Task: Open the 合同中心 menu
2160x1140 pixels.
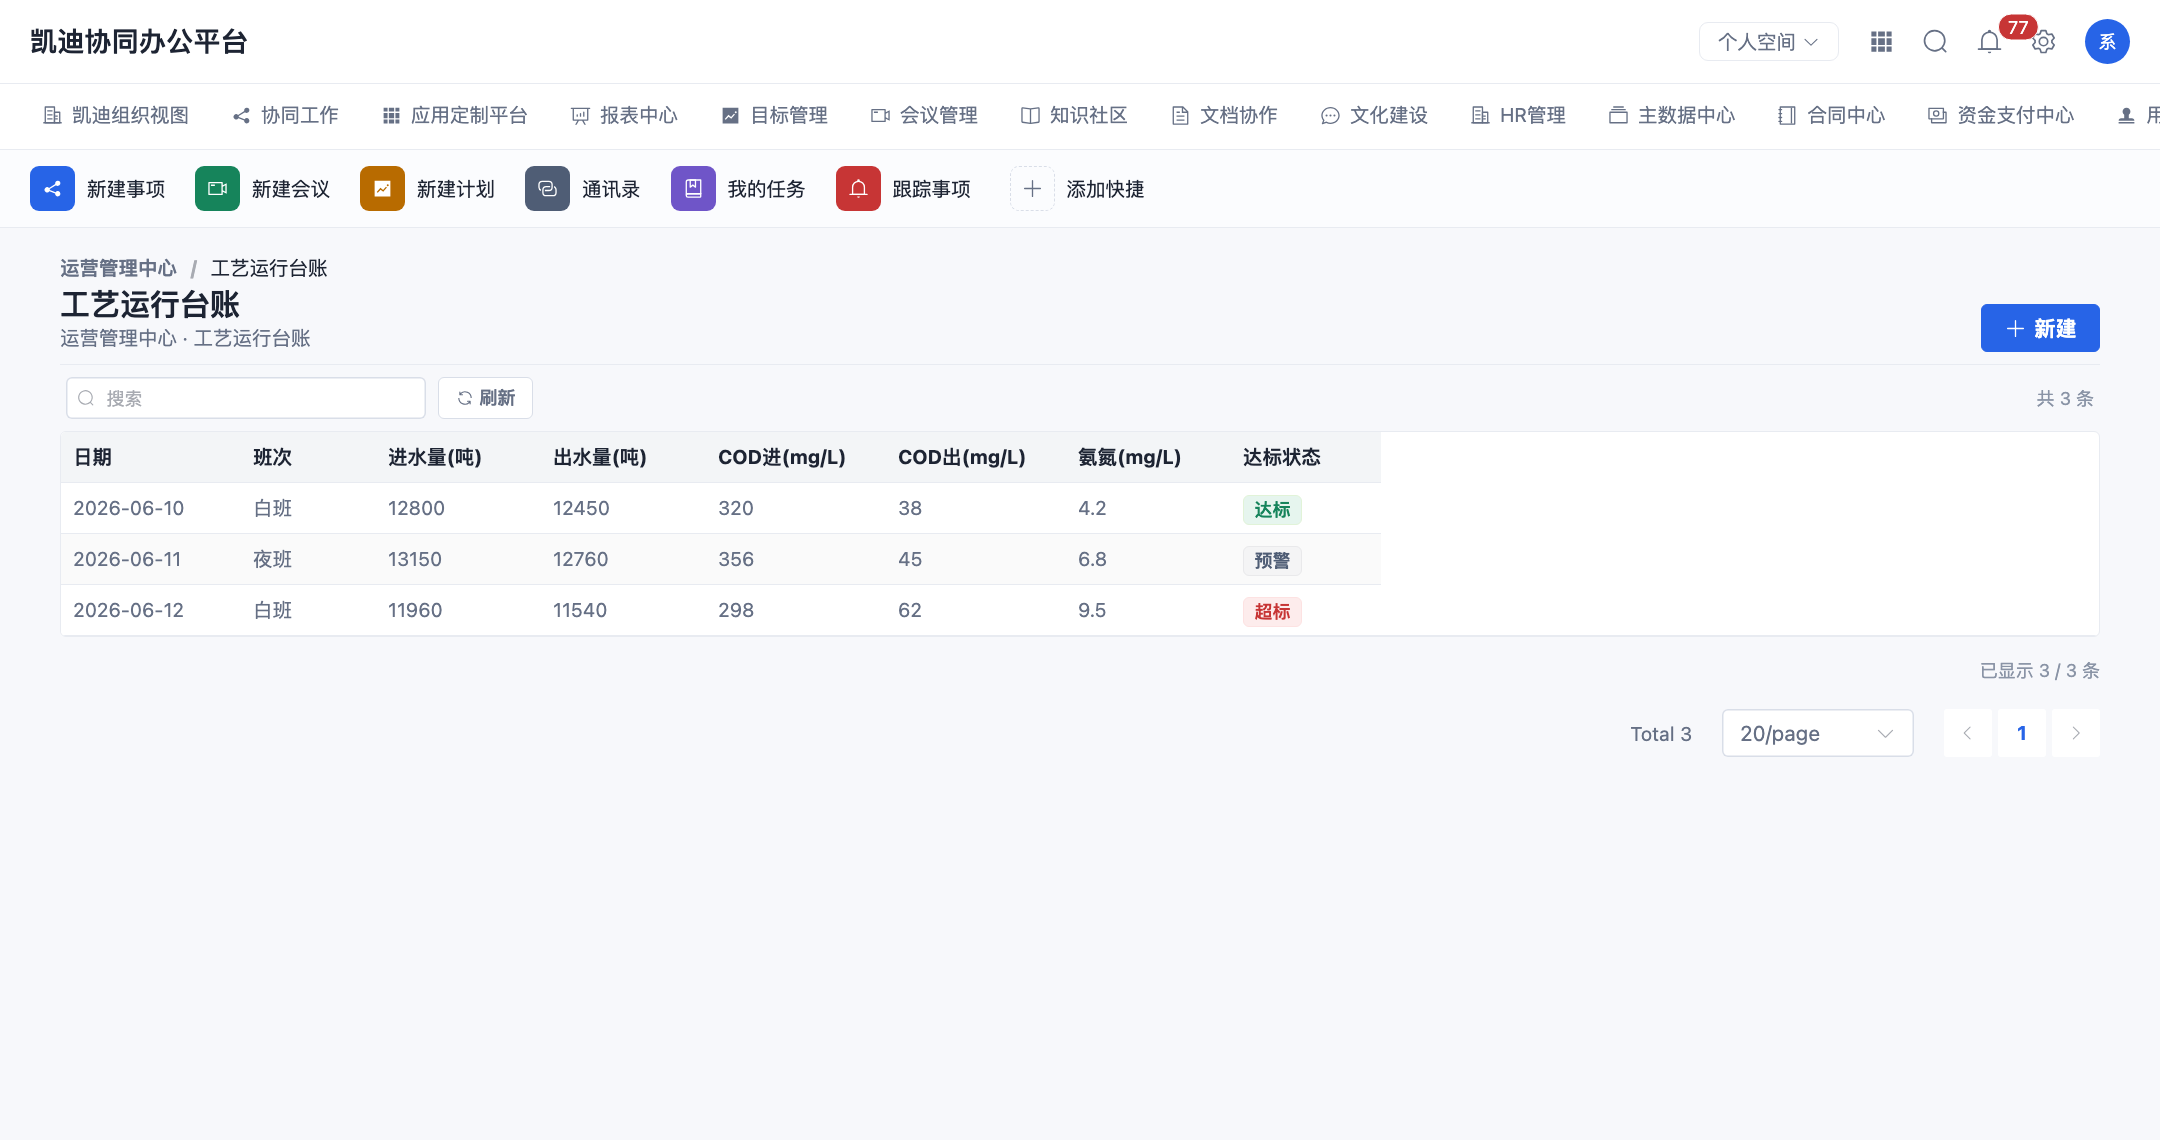Action: (x=1832, y=116)
